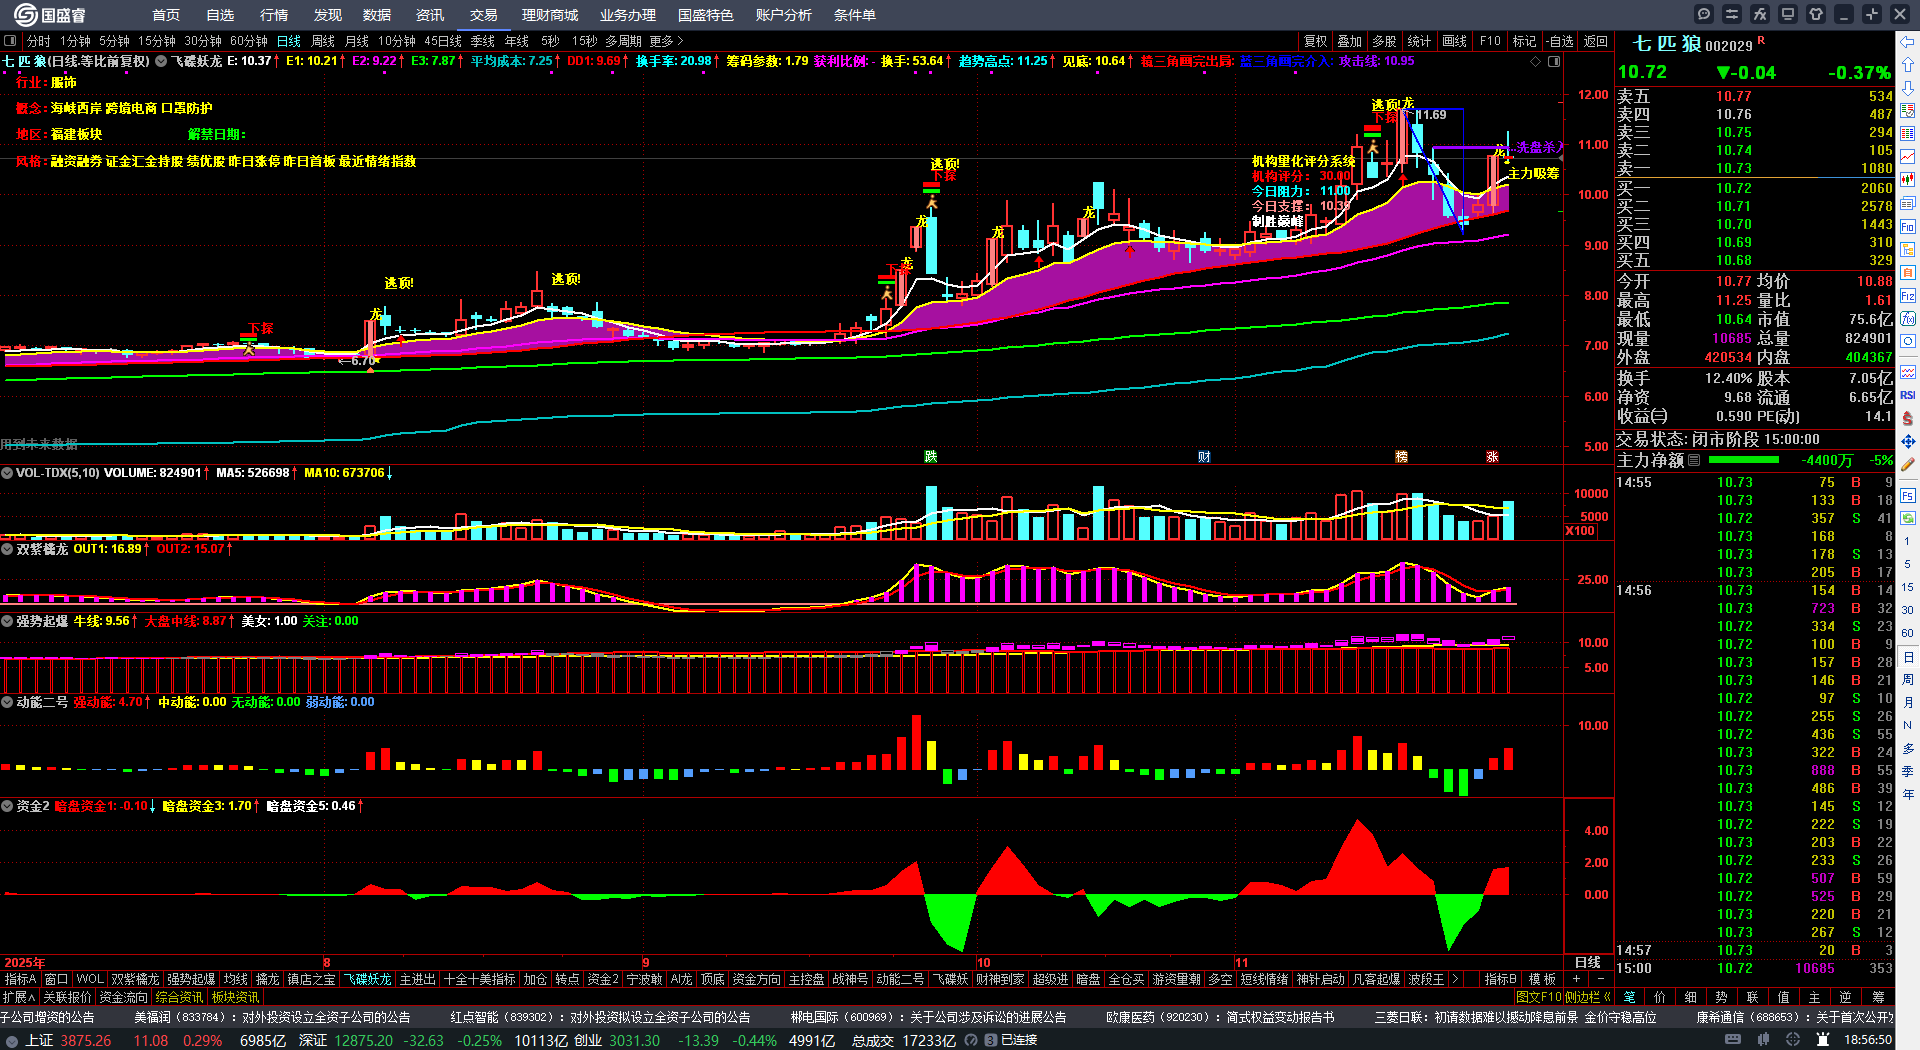Switch to the 30分钟 period tab
Screen dimensions: 1920x1050
point(203,41)
